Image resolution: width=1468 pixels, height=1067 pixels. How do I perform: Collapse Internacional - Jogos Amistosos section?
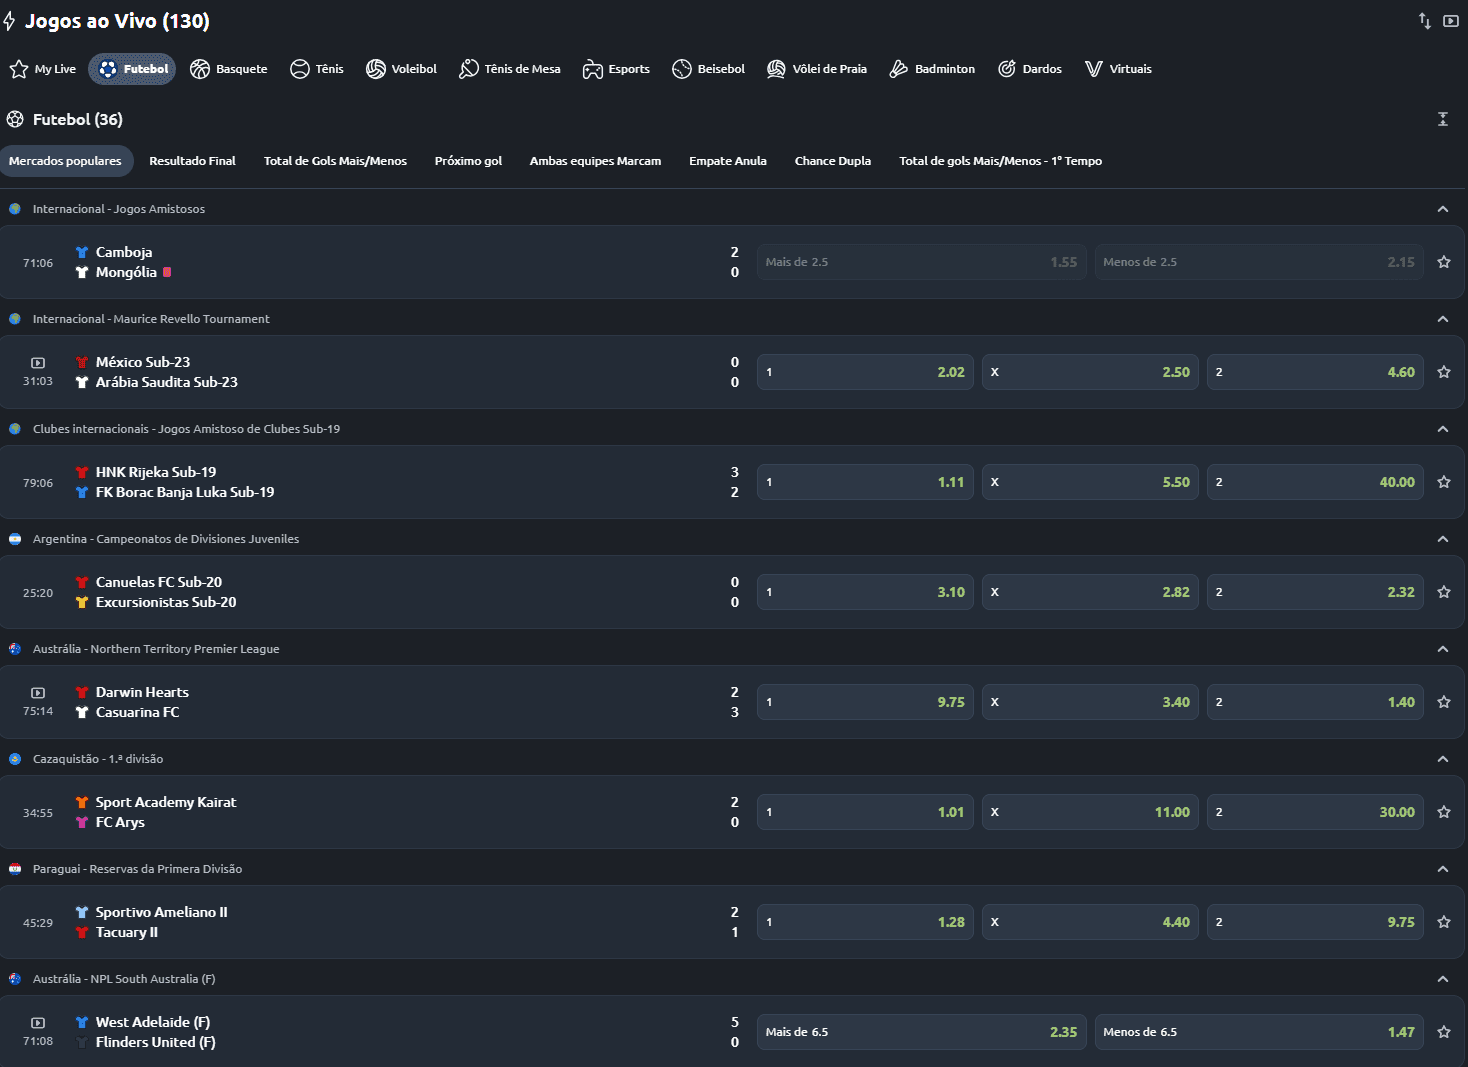pos(1442,209)
